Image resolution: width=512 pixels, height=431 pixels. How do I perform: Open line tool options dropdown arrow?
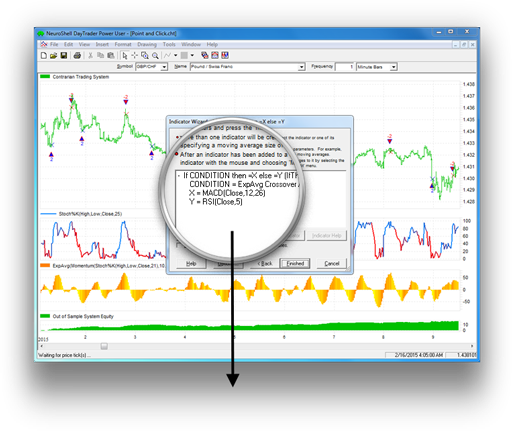[x=175, y=55]
